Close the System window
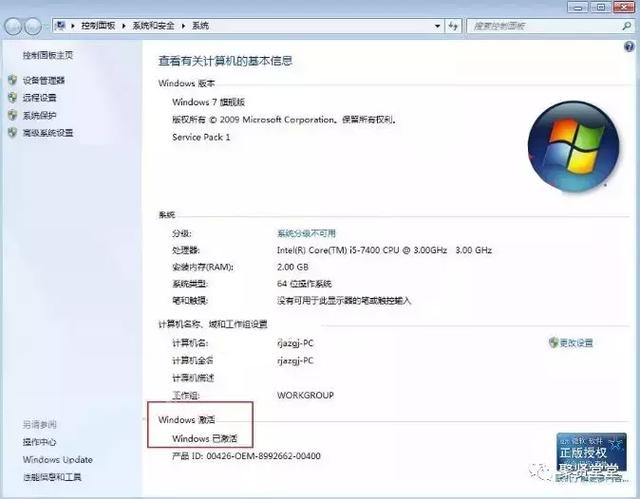Viewport: 640px width, 499px height. point(624,7)
